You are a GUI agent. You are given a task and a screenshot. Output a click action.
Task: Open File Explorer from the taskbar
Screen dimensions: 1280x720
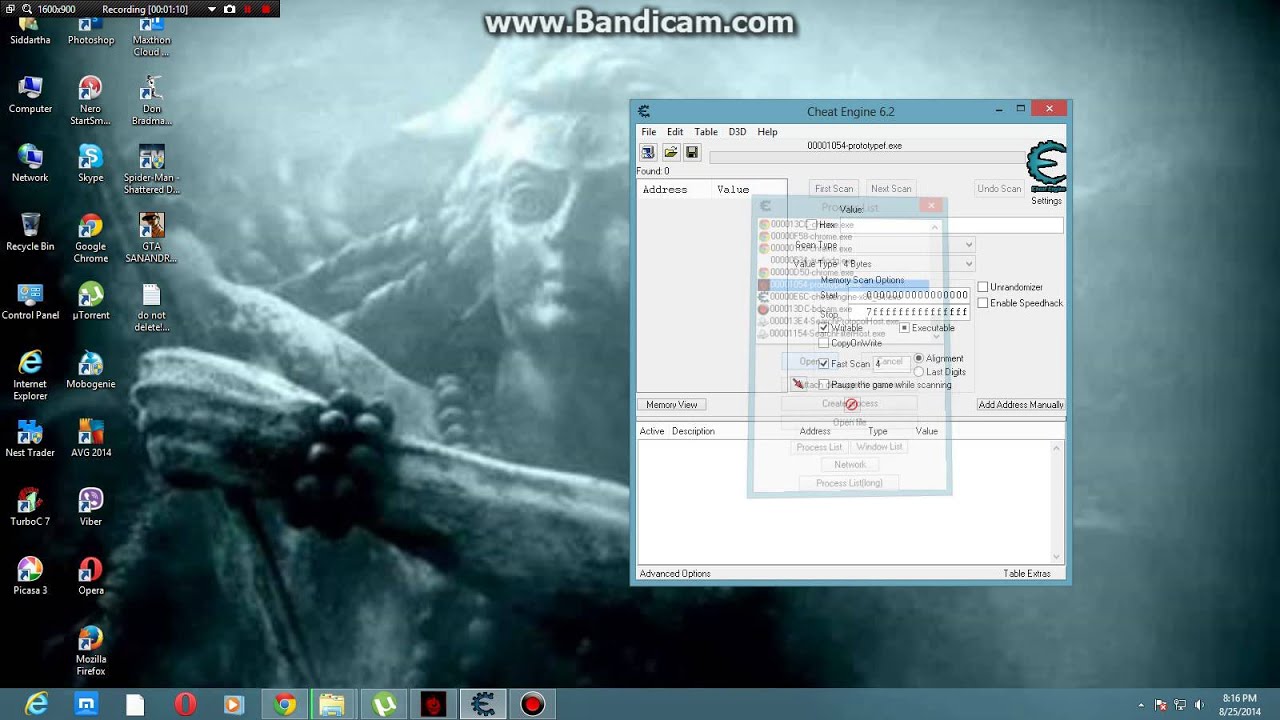pos(334,704)
